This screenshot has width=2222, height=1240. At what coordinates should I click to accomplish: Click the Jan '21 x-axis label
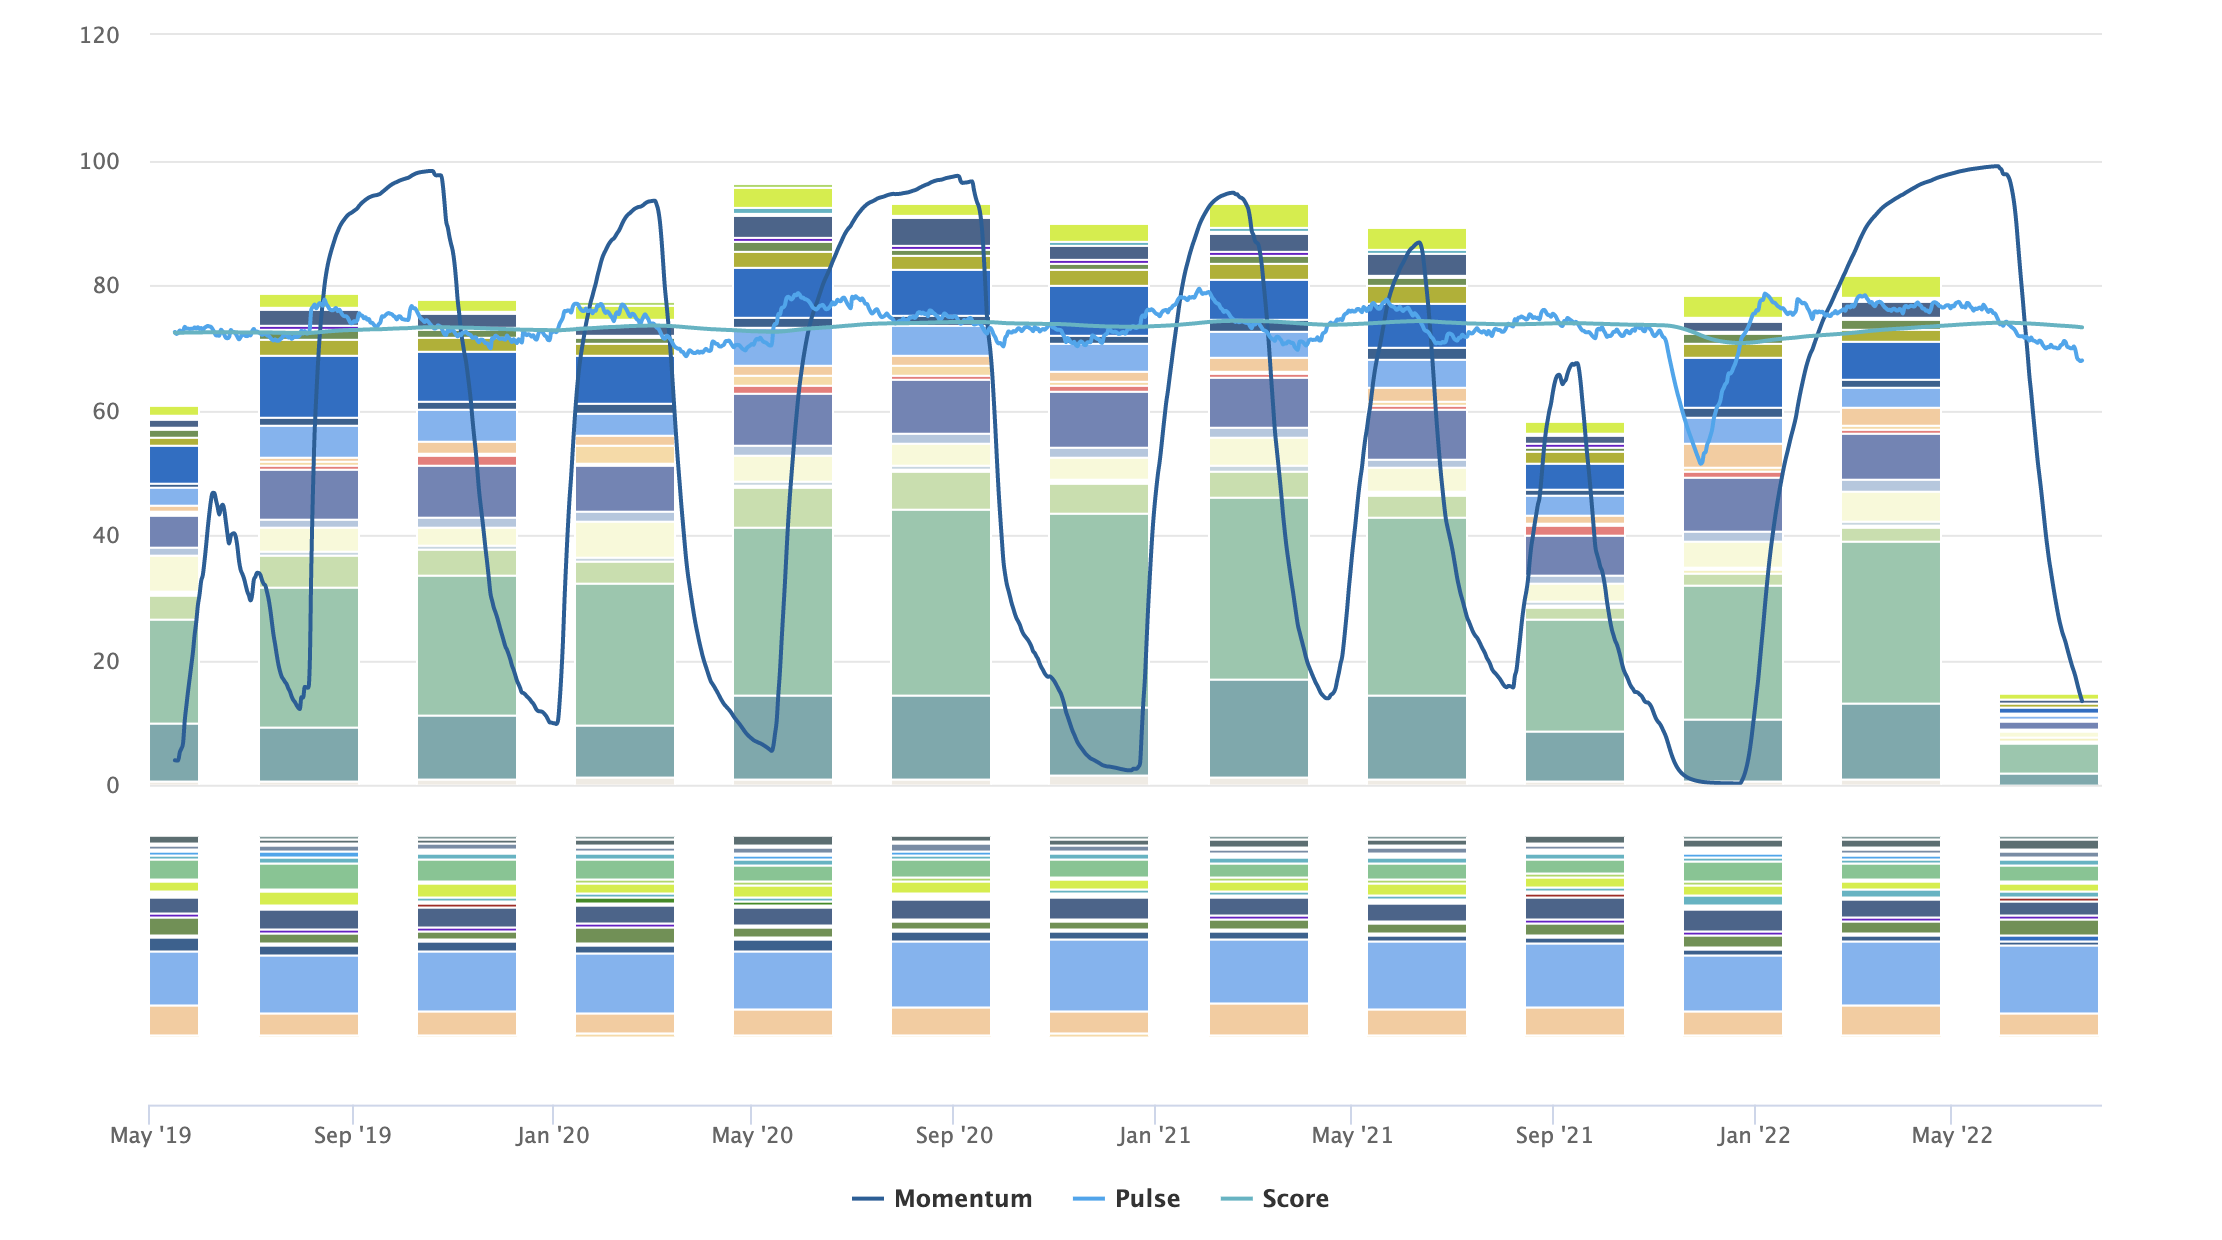[x=1154, y=1135]
